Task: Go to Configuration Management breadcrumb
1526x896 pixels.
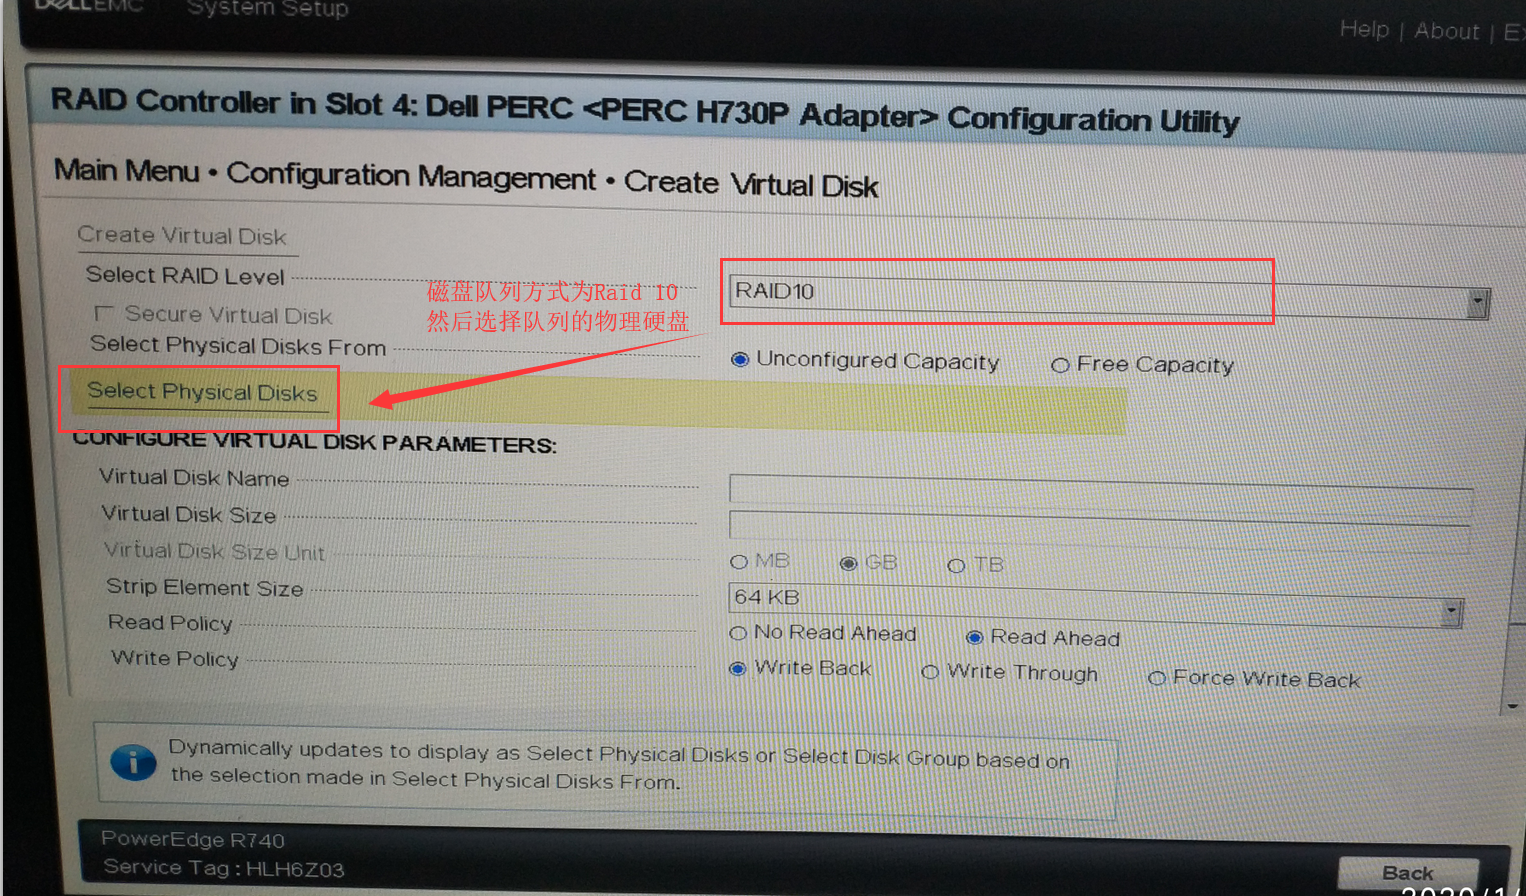Action: click(411, 176)
